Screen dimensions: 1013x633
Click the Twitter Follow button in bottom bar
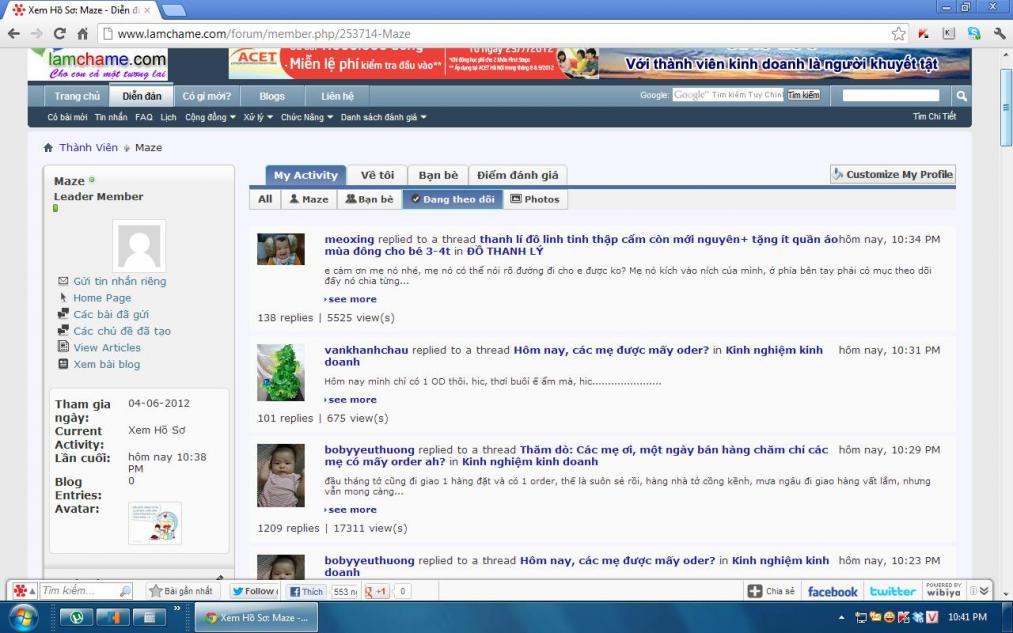255,591
